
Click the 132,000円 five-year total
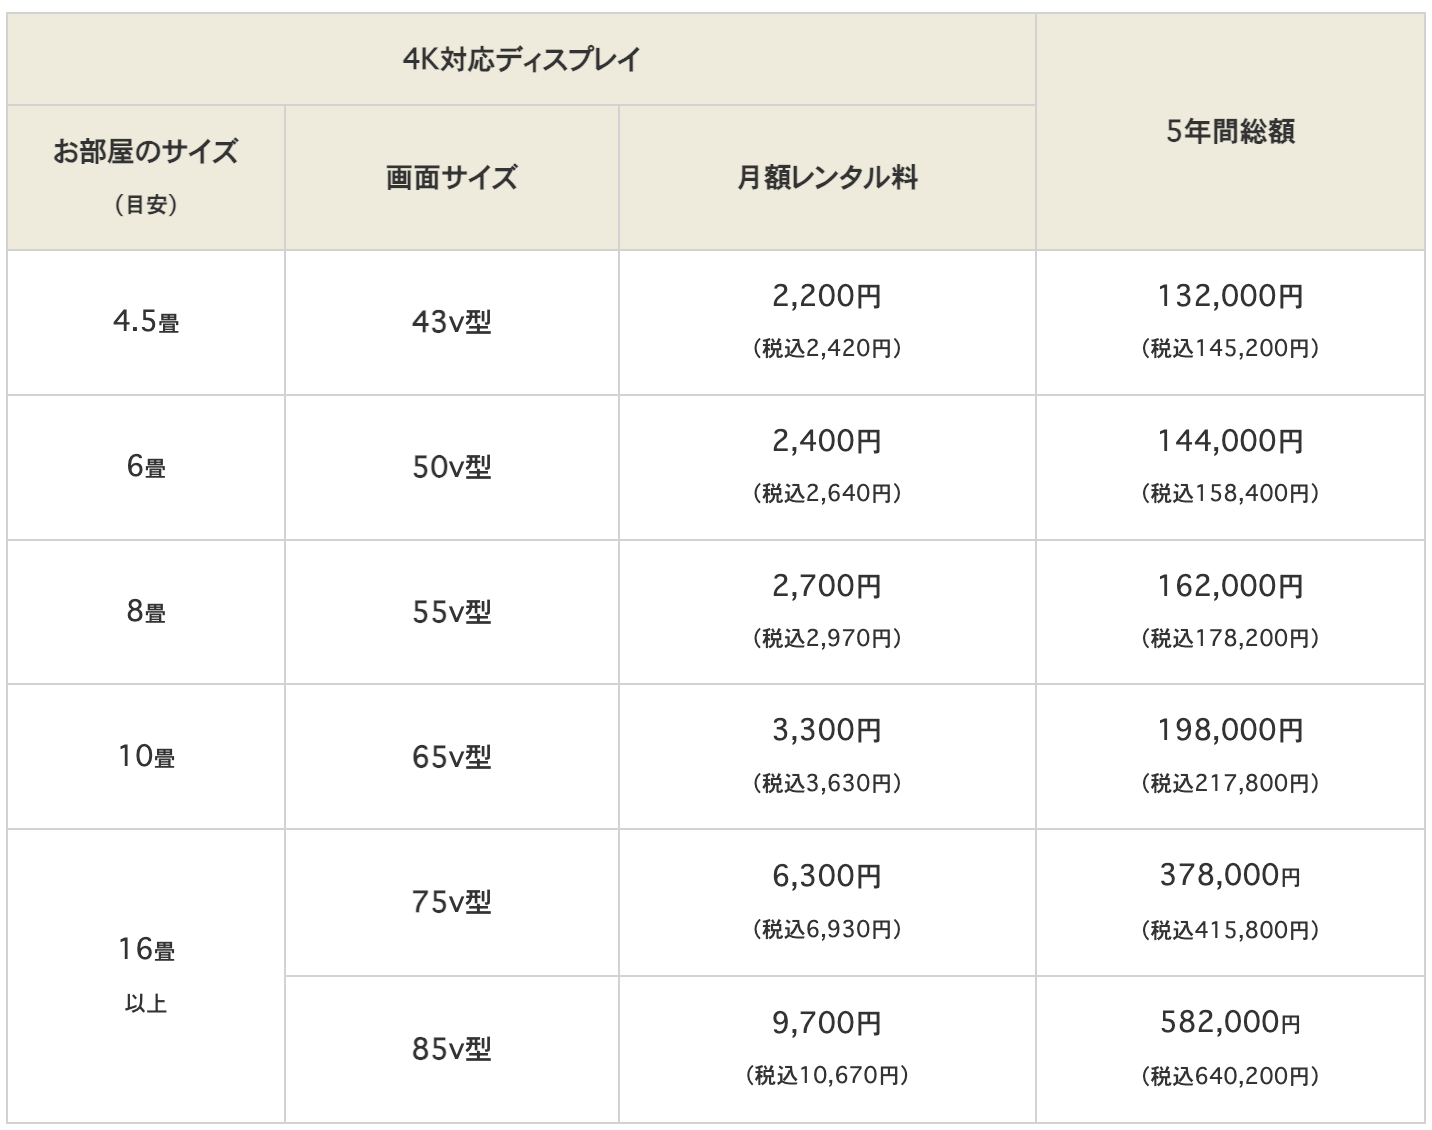click(x=1230, y=296)
